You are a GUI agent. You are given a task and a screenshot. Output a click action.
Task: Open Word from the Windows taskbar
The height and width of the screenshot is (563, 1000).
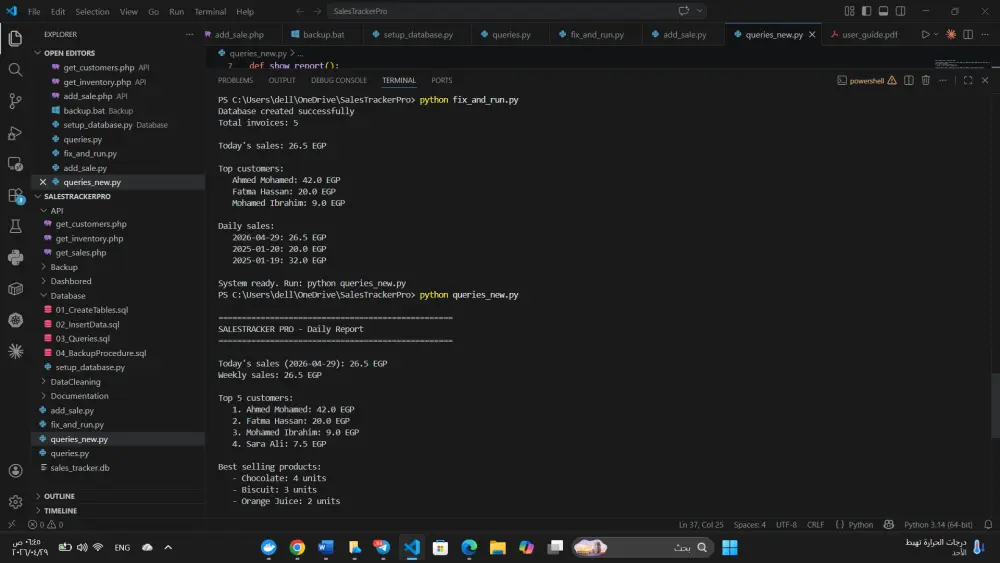click(326, 547)
